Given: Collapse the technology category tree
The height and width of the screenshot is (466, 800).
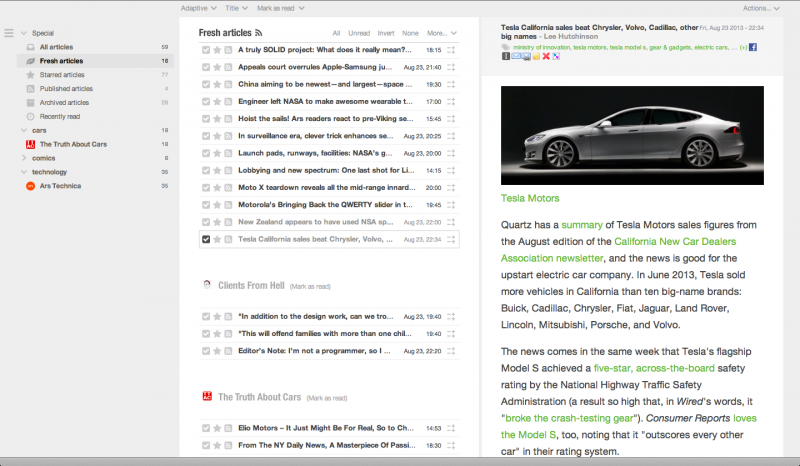Looking at the screenshot, I should click(23, 172).
